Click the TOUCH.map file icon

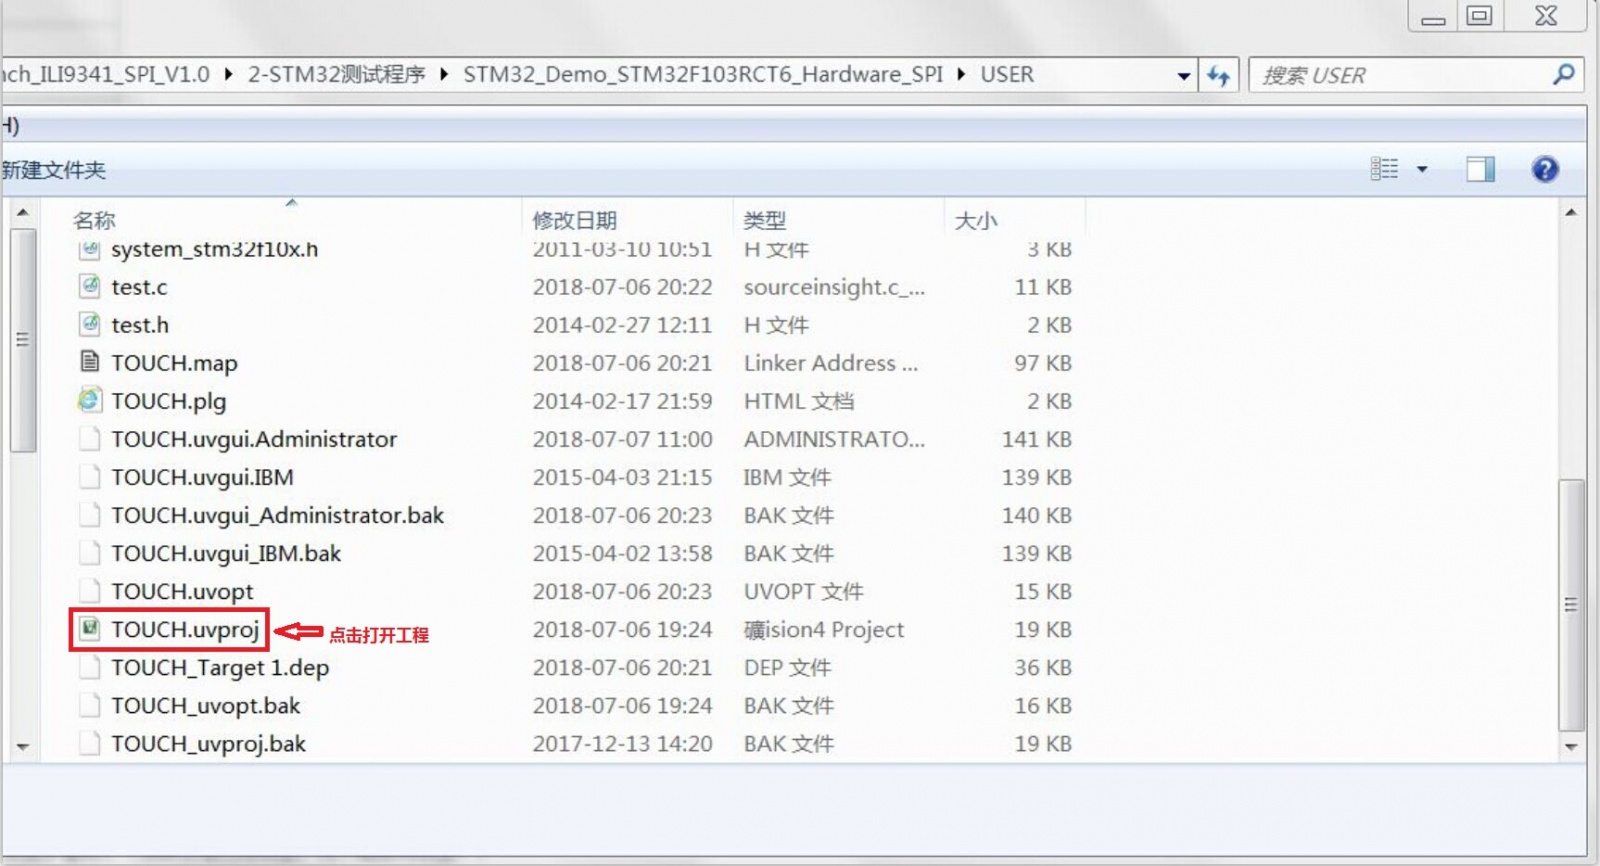[90, 362]
